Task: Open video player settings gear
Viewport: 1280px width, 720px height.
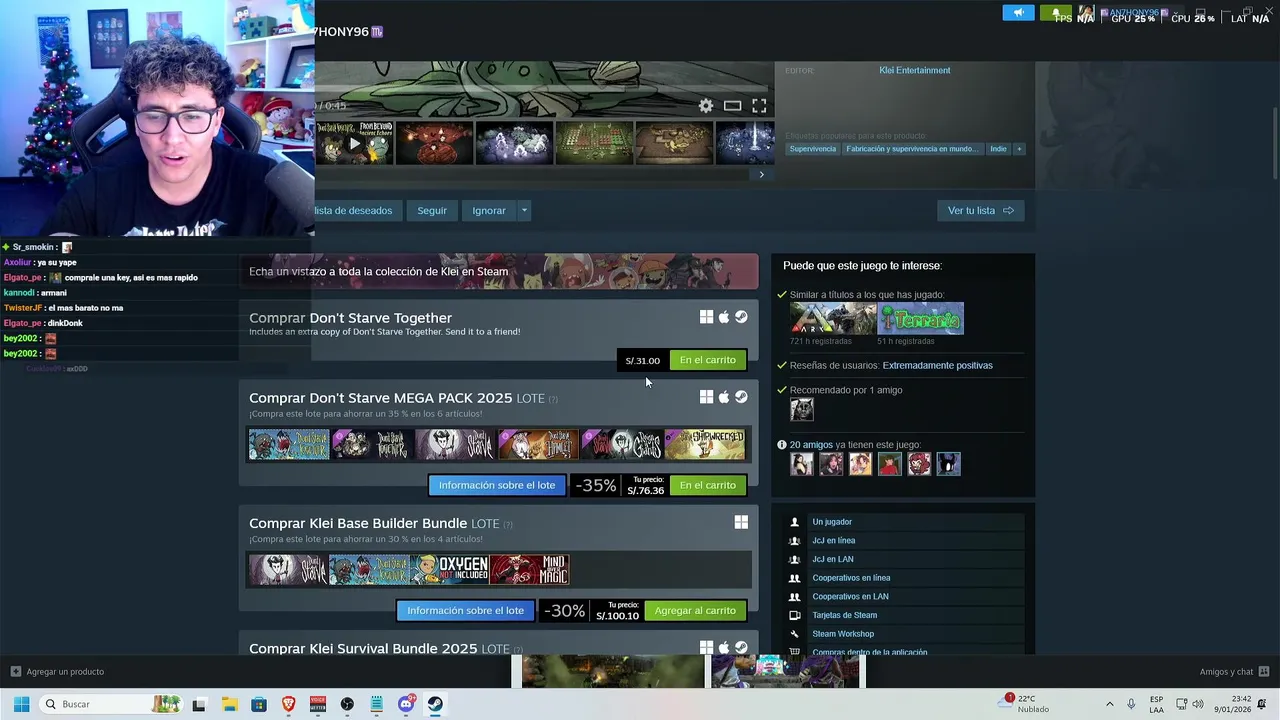Action: (x=706, y=106)
